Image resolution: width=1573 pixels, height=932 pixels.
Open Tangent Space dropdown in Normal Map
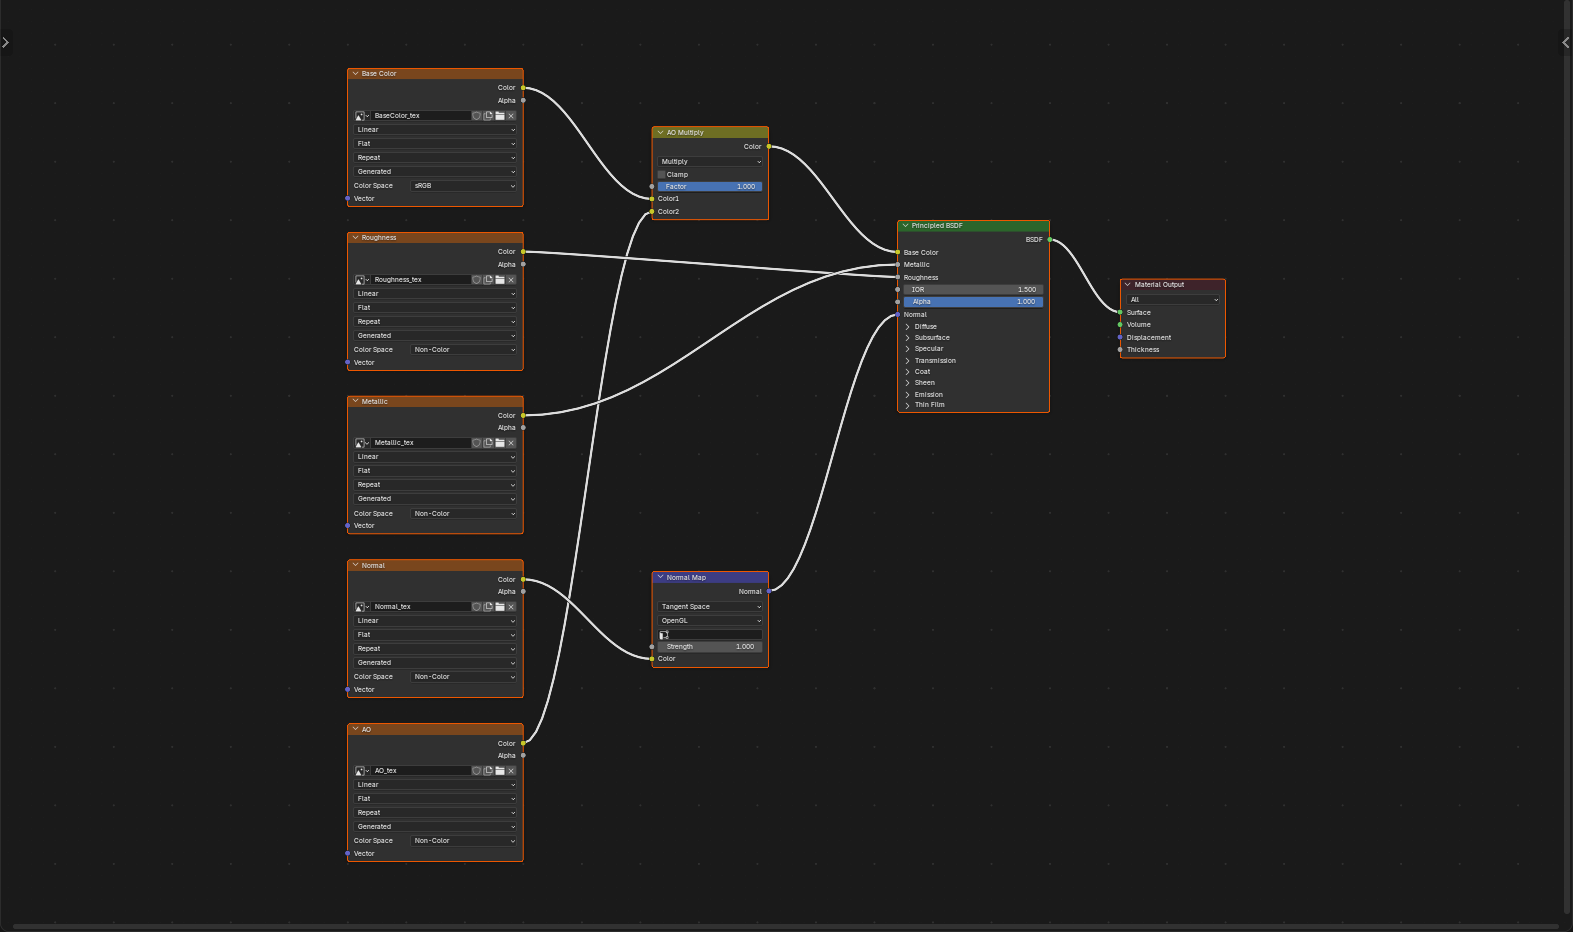tap(710, 607)
